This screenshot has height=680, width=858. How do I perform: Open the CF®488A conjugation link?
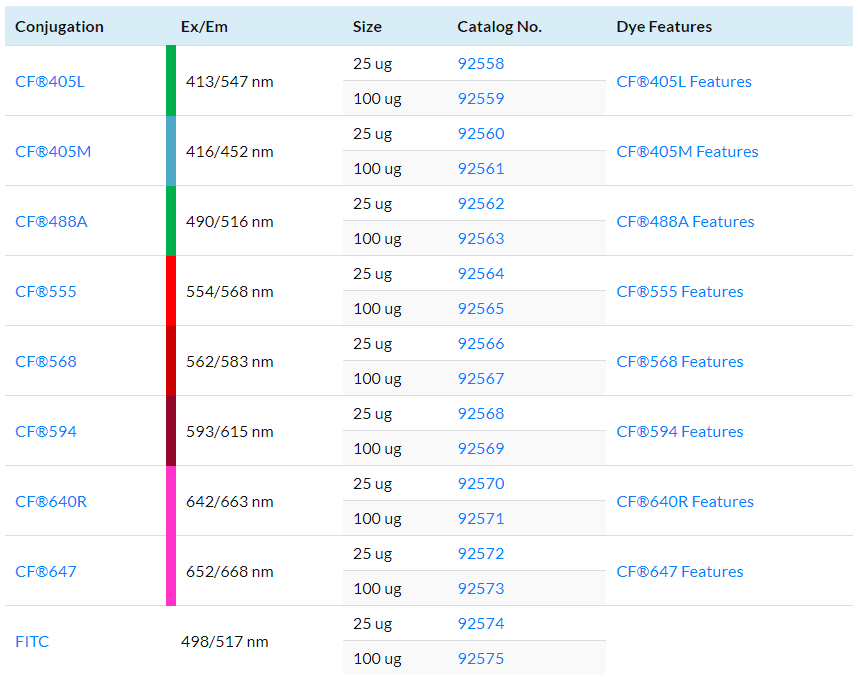(x=51, y=222)
